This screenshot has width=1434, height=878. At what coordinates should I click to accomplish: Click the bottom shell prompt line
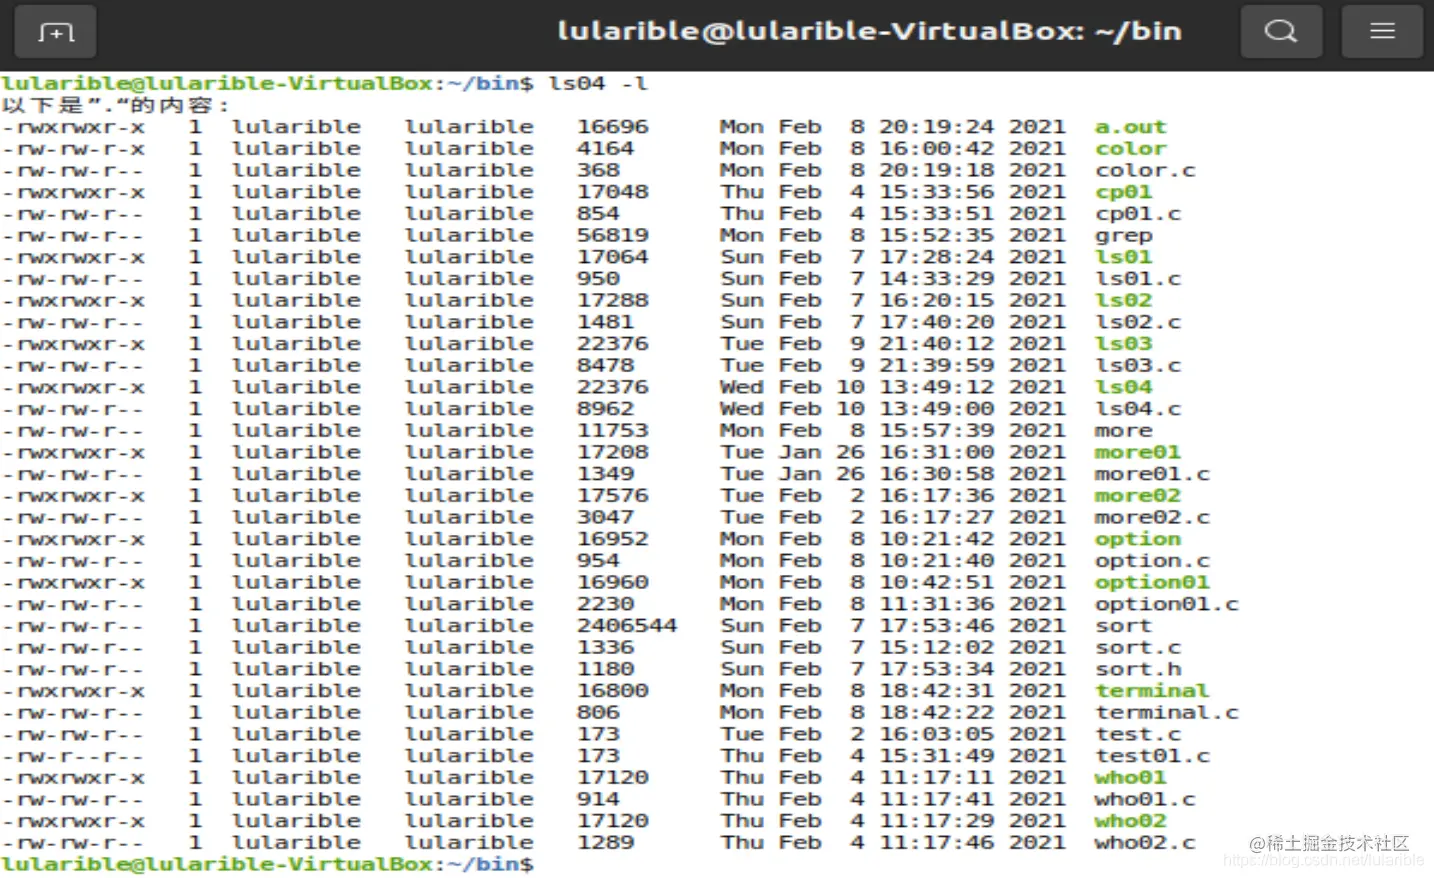267,864
